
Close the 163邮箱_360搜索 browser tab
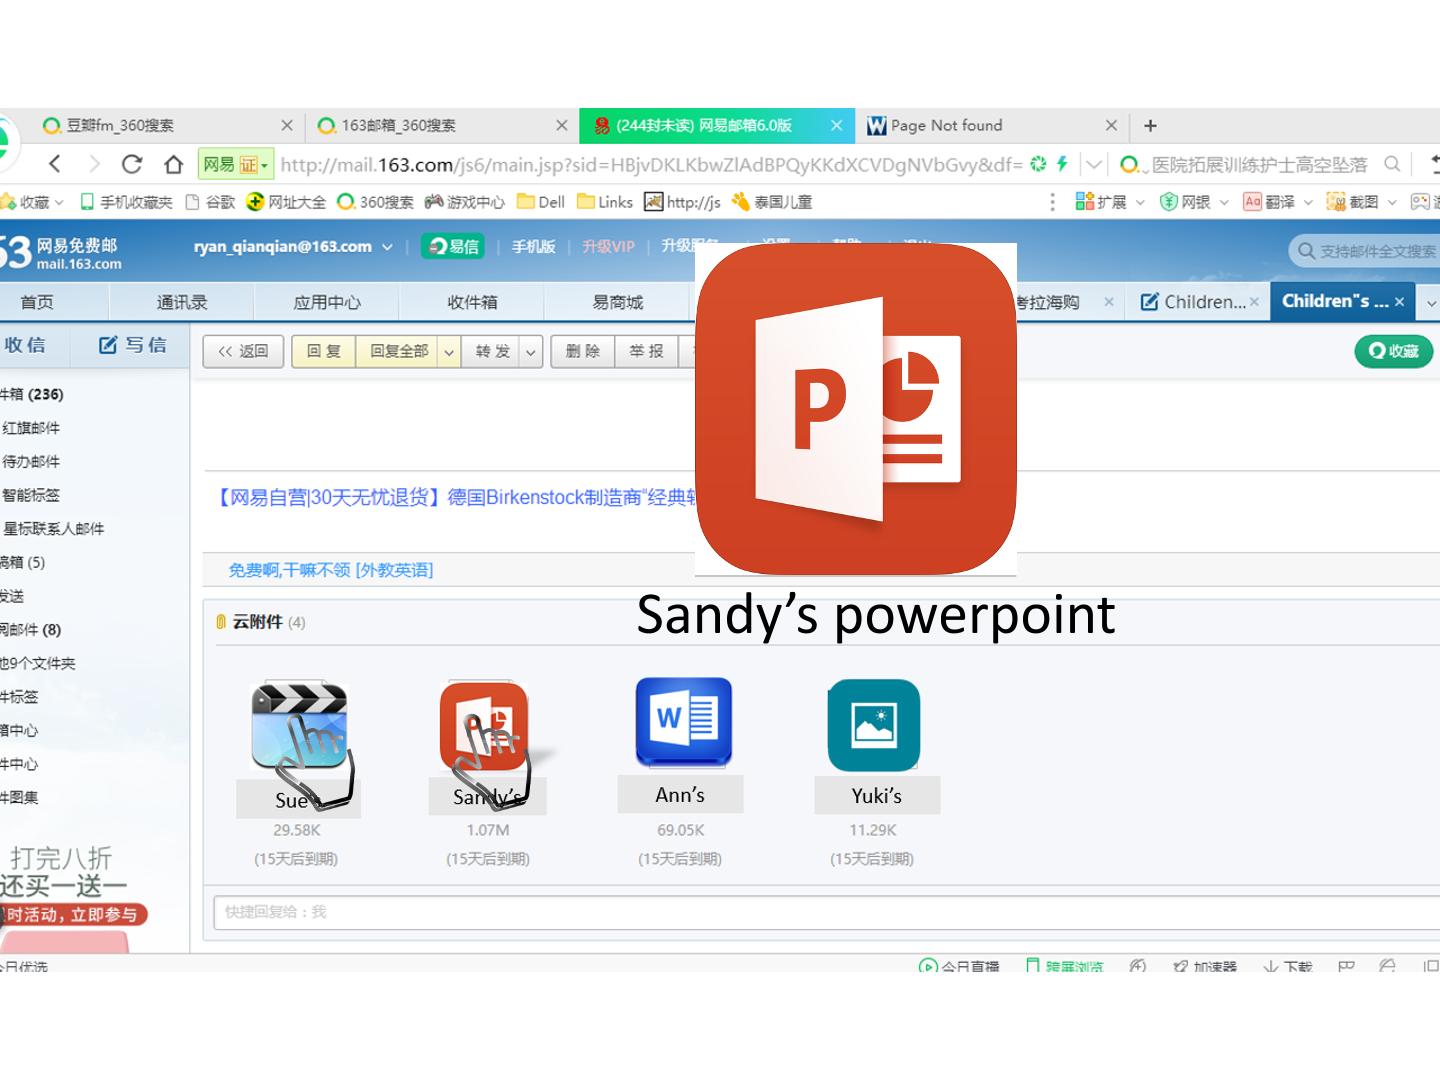pos(562,125)
